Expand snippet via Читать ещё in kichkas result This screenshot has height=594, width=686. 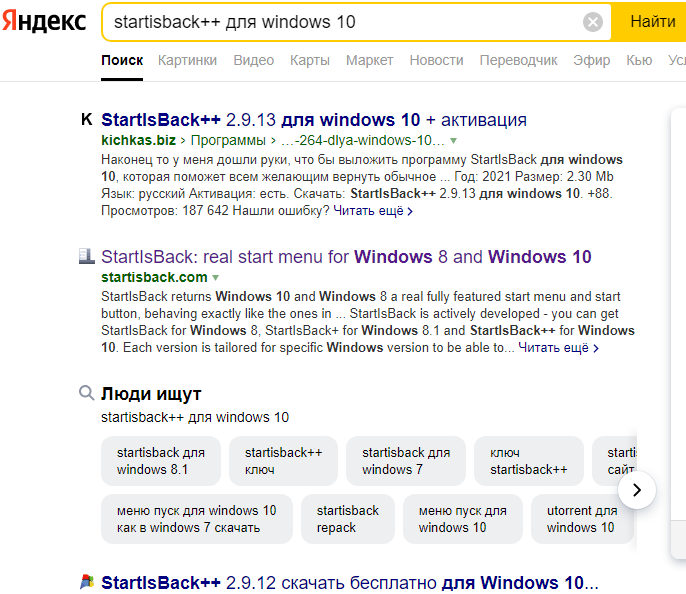point(373,211)
